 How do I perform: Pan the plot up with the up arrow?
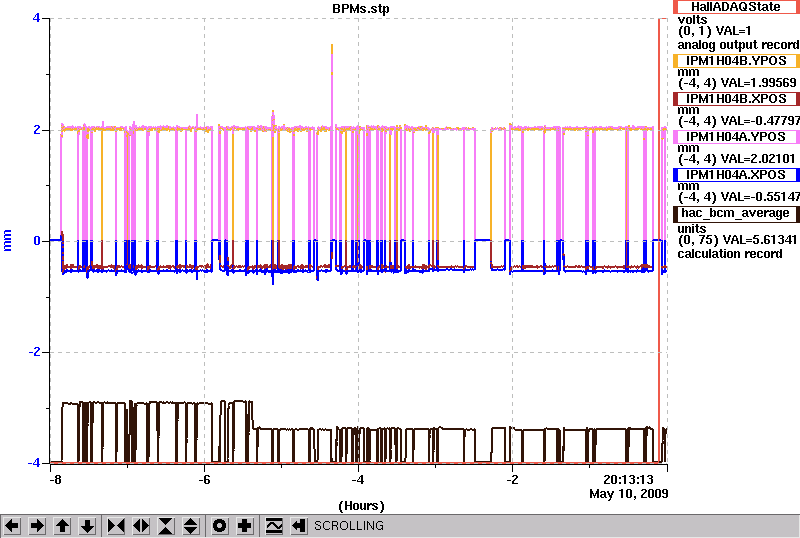coord(62,526)
